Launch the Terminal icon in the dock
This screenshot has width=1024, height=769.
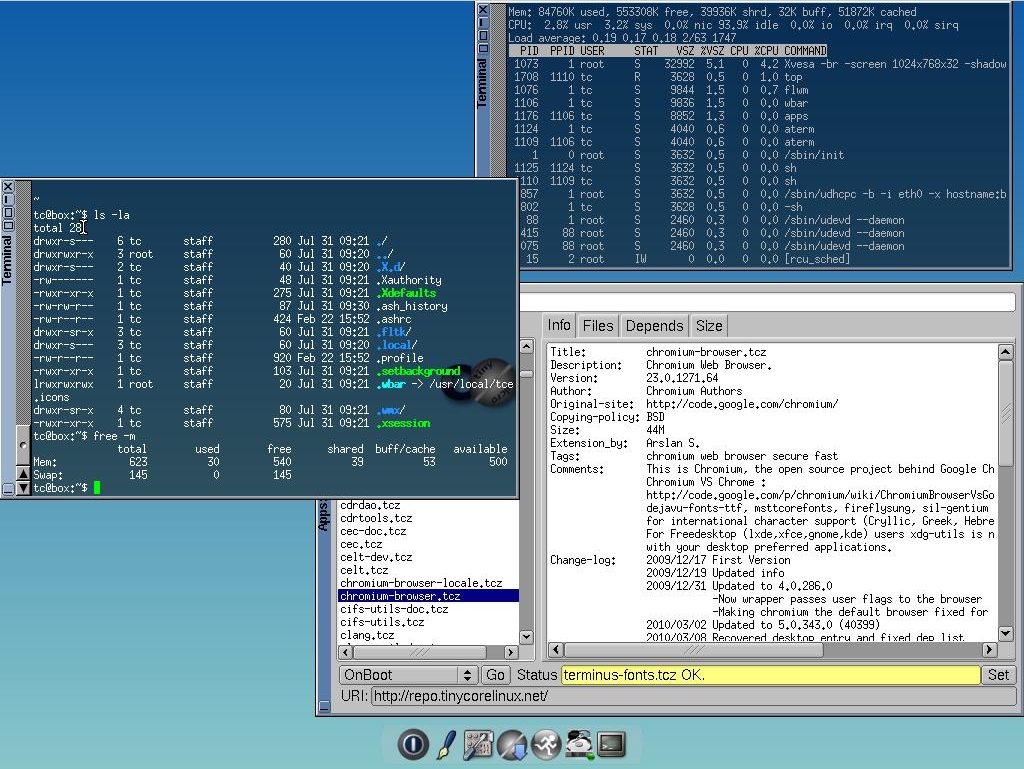611,744
